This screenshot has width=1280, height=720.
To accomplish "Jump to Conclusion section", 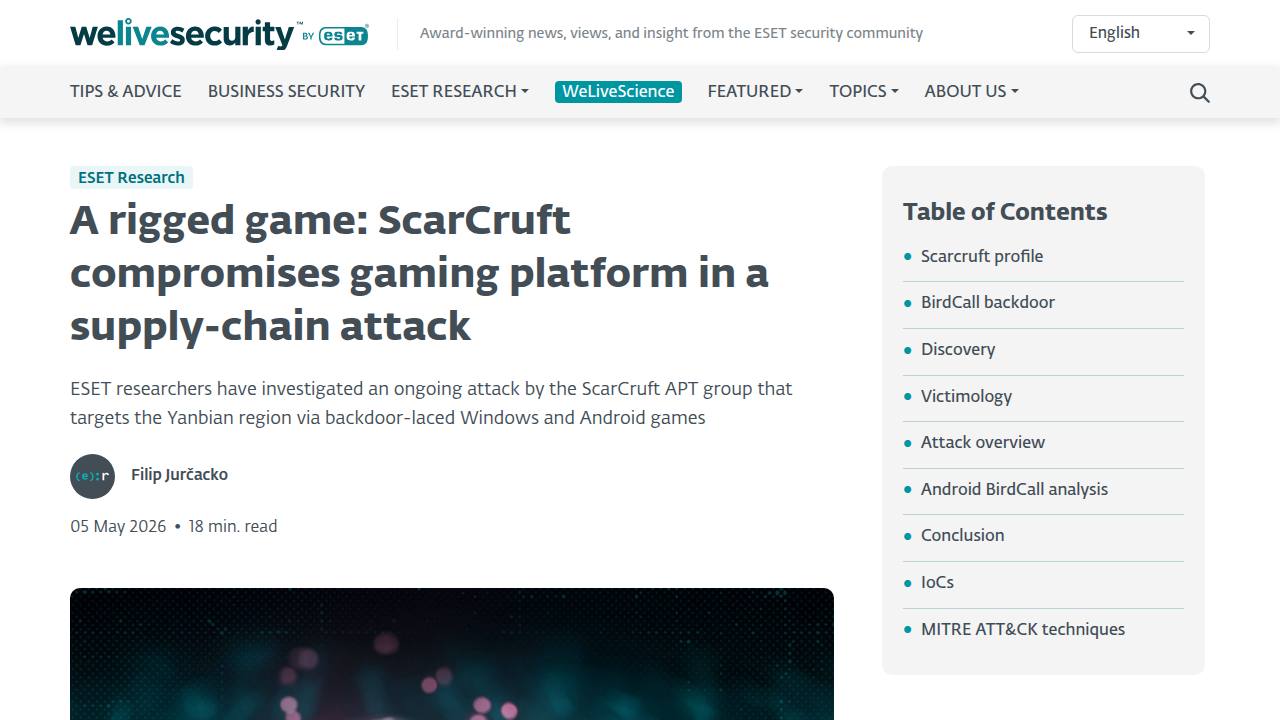I will (962, 535).
